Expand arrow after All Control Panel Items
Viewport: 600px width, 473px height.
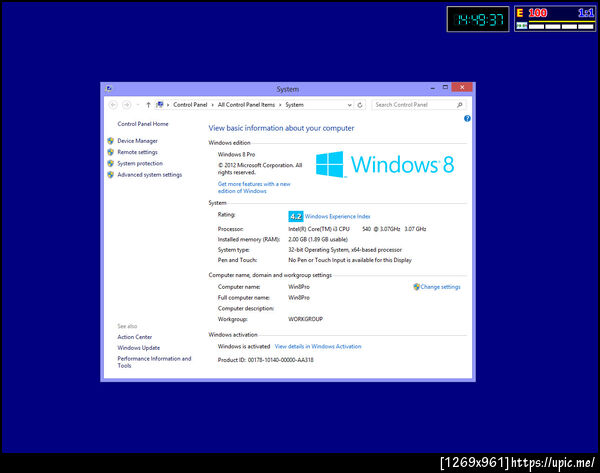(280, 104)
